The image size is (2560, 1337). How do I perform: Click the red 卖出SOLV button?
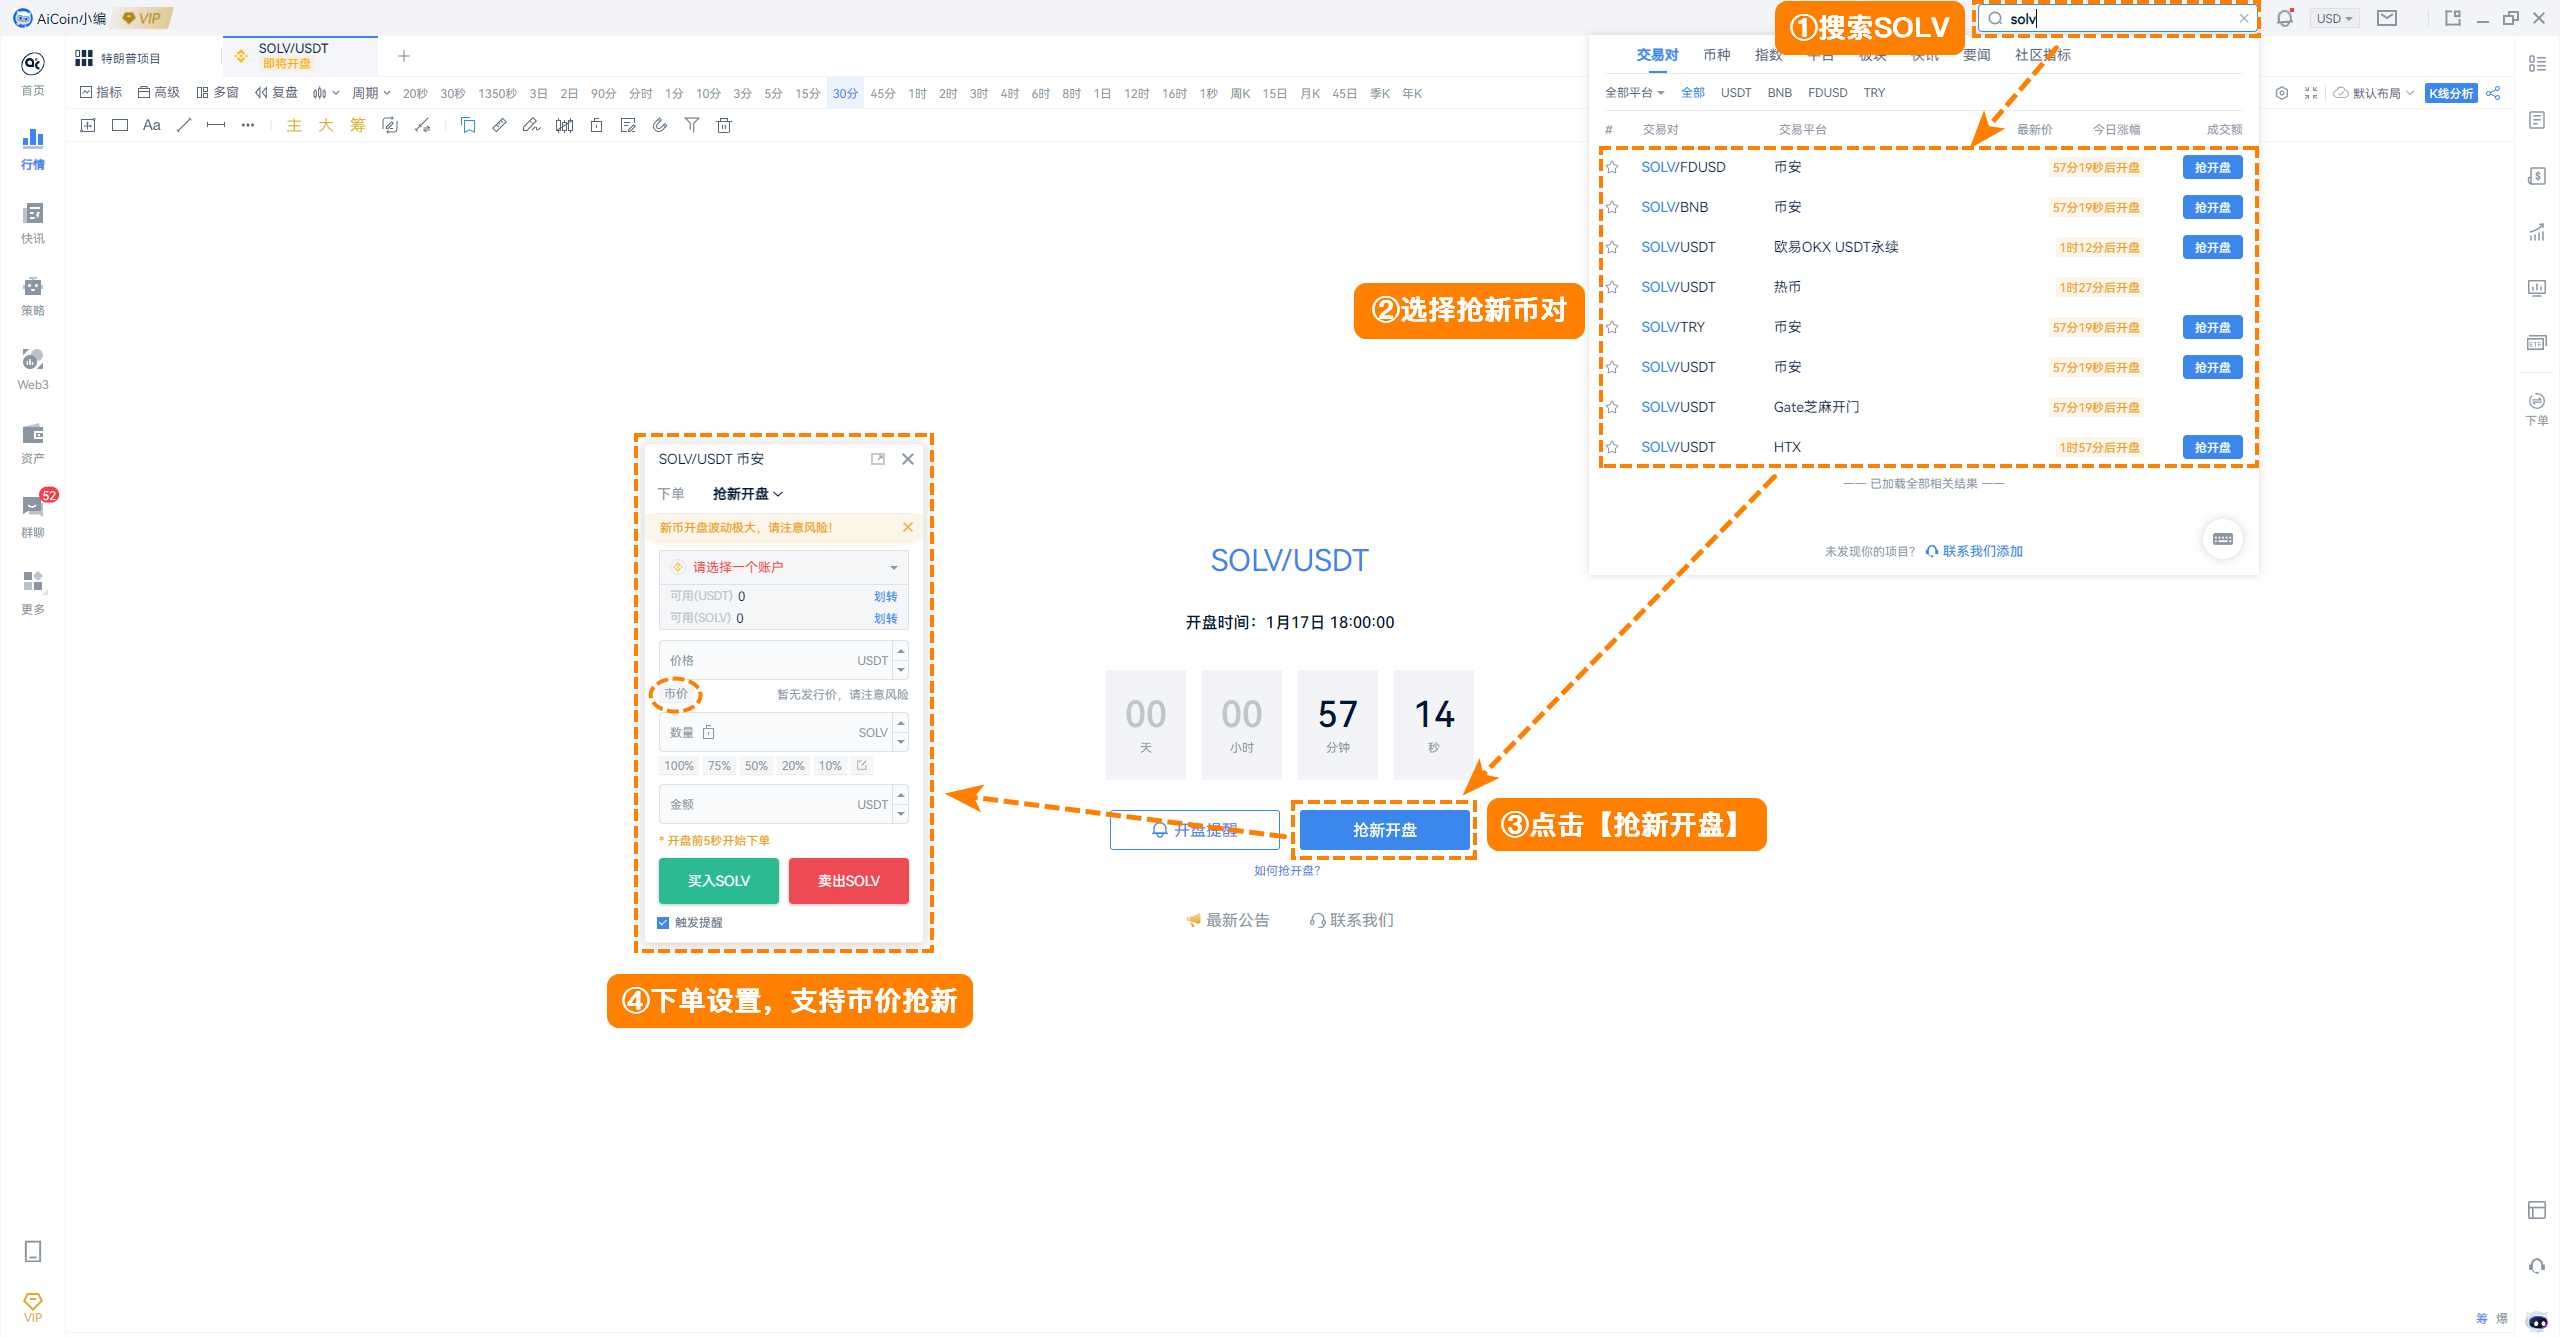tap(849, 881)
